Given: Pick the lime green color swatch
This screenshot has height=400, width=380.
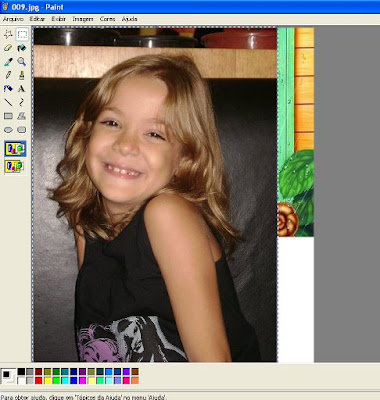Looking at the screenshot, I should point(56,380).
